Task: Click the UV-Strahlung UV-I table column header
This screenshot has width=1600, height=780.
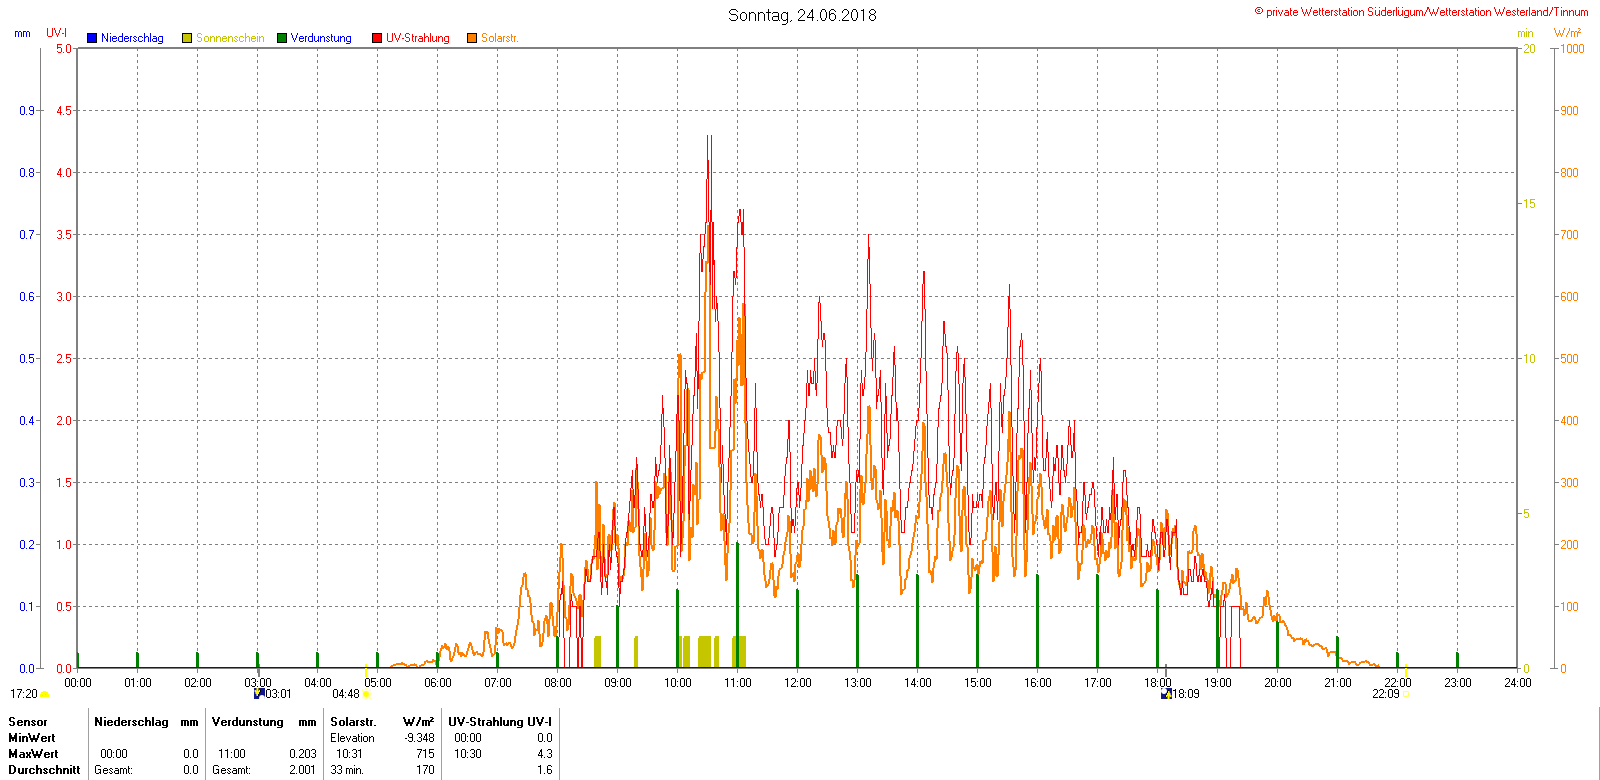Action: point(500,722)
